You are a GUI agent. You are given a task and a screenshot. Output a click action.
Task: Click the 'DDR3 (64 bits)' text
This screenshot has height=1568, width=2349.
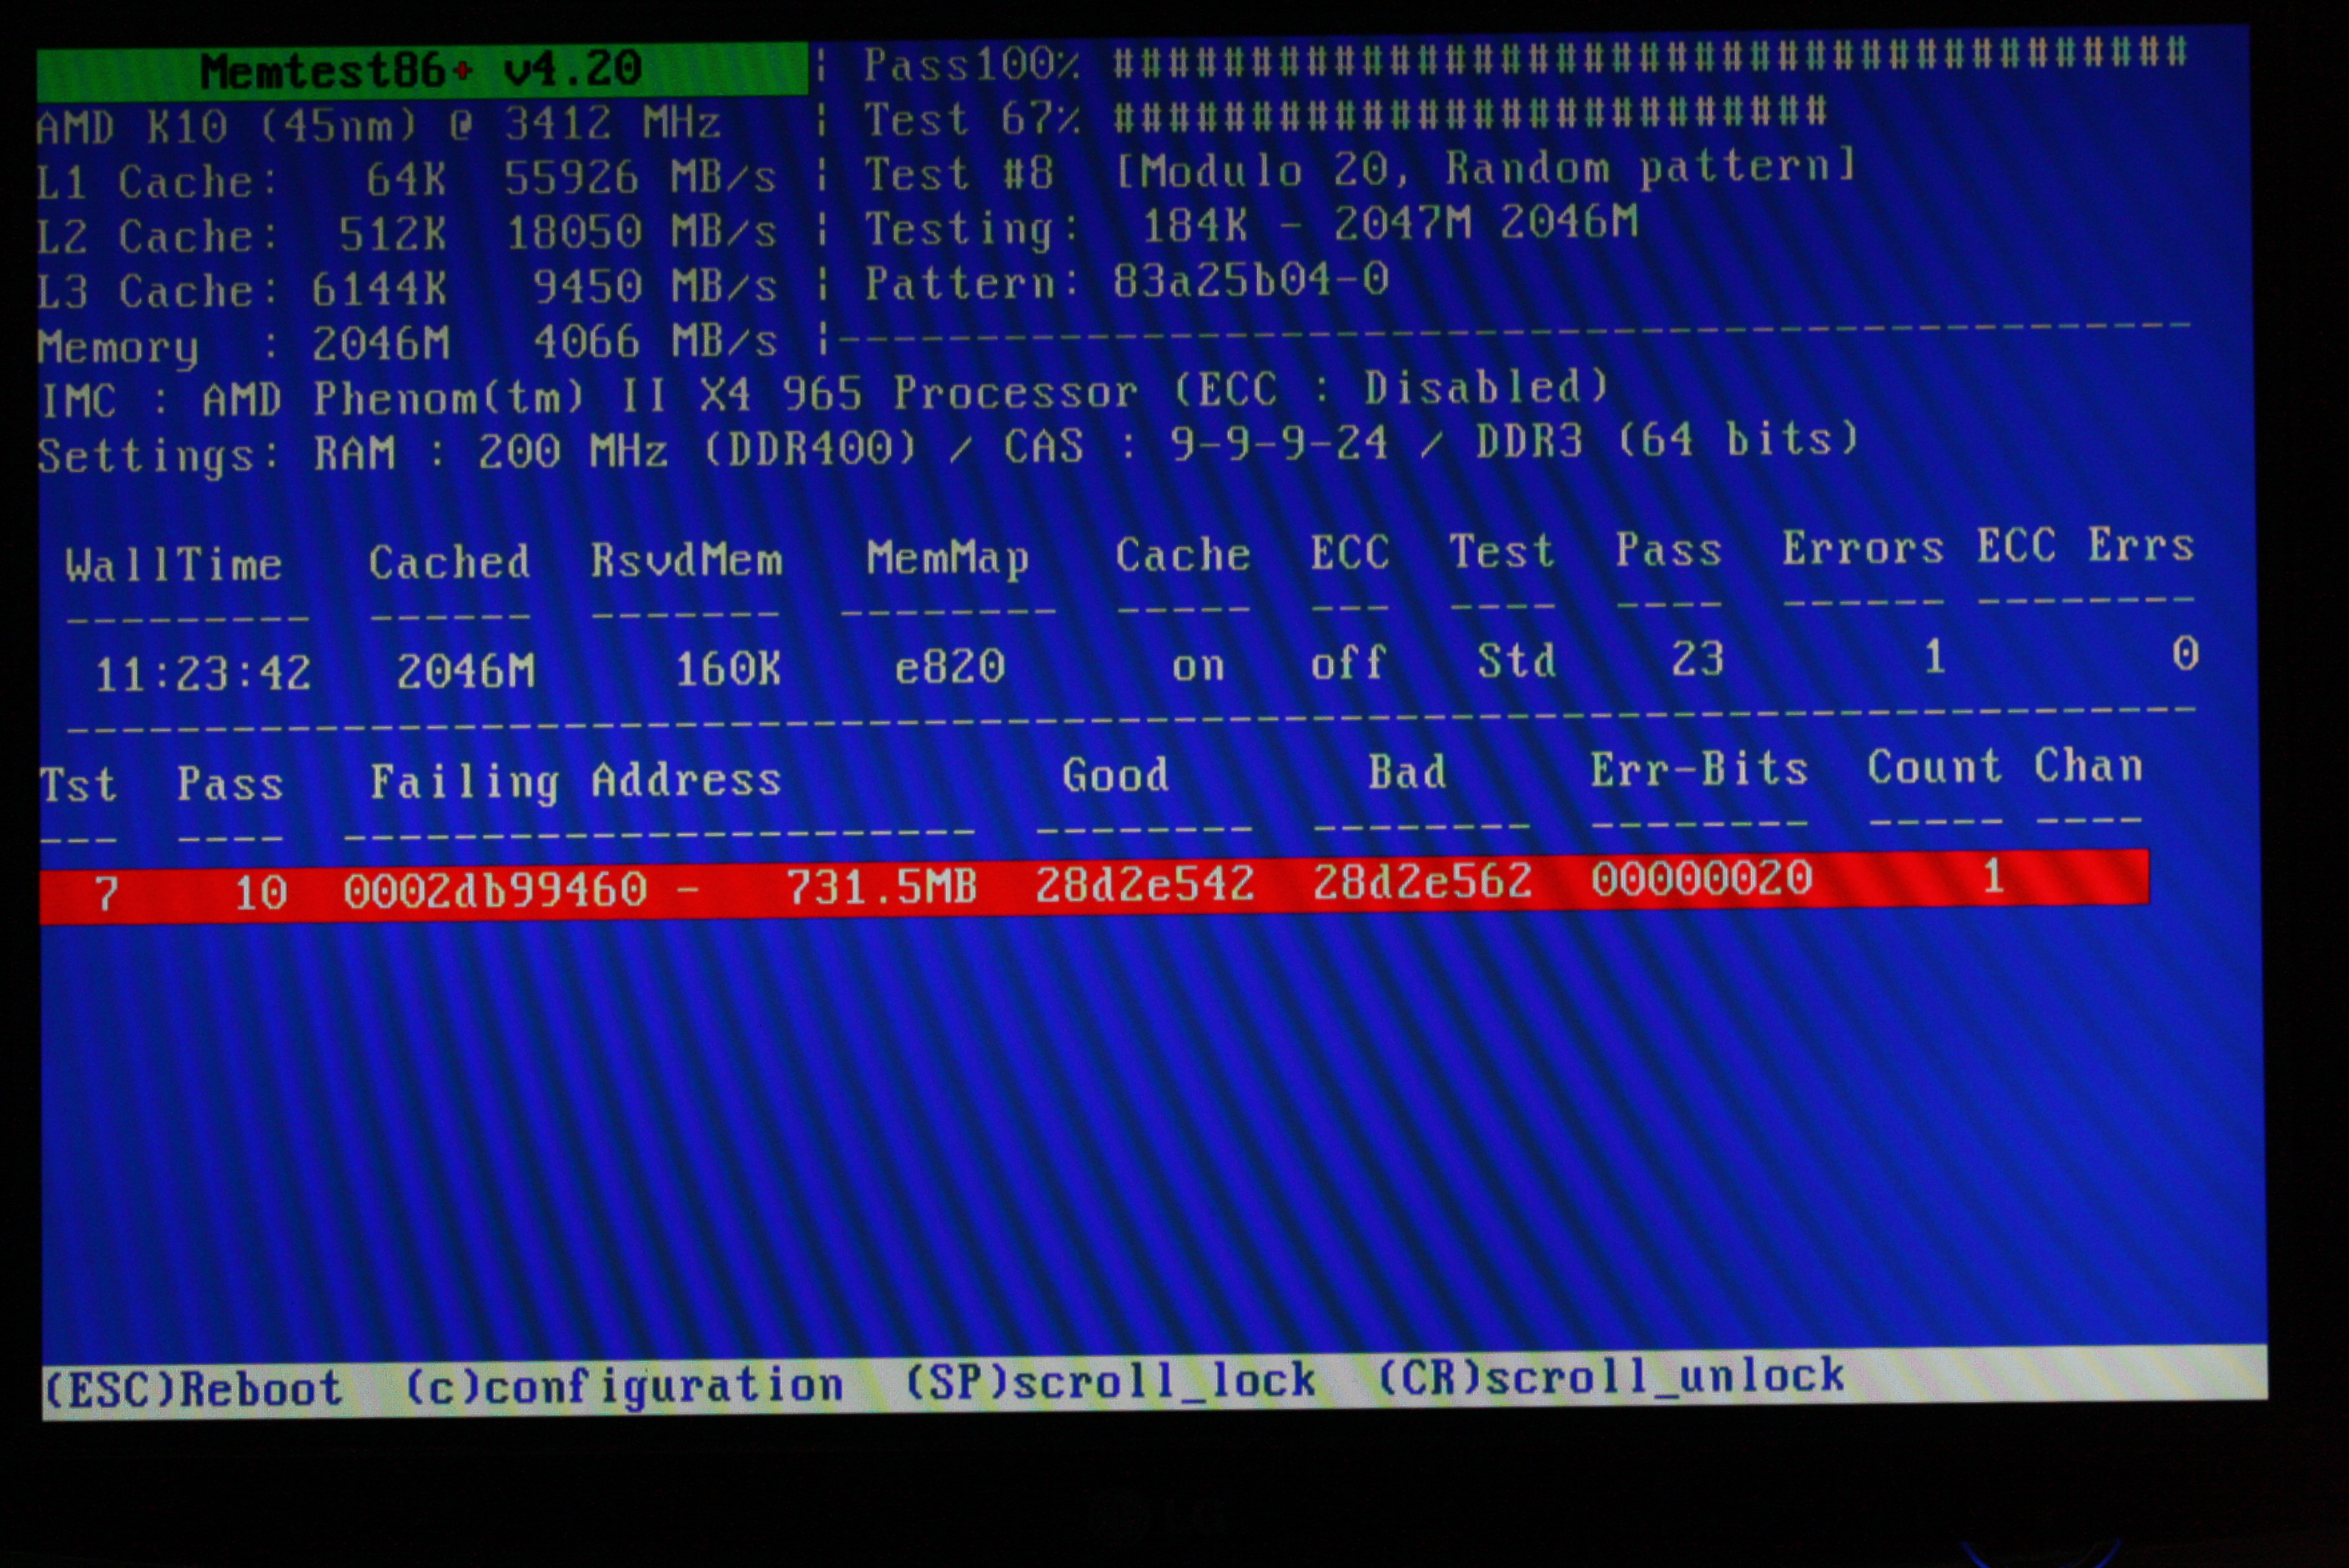(x=1667, y=440)
